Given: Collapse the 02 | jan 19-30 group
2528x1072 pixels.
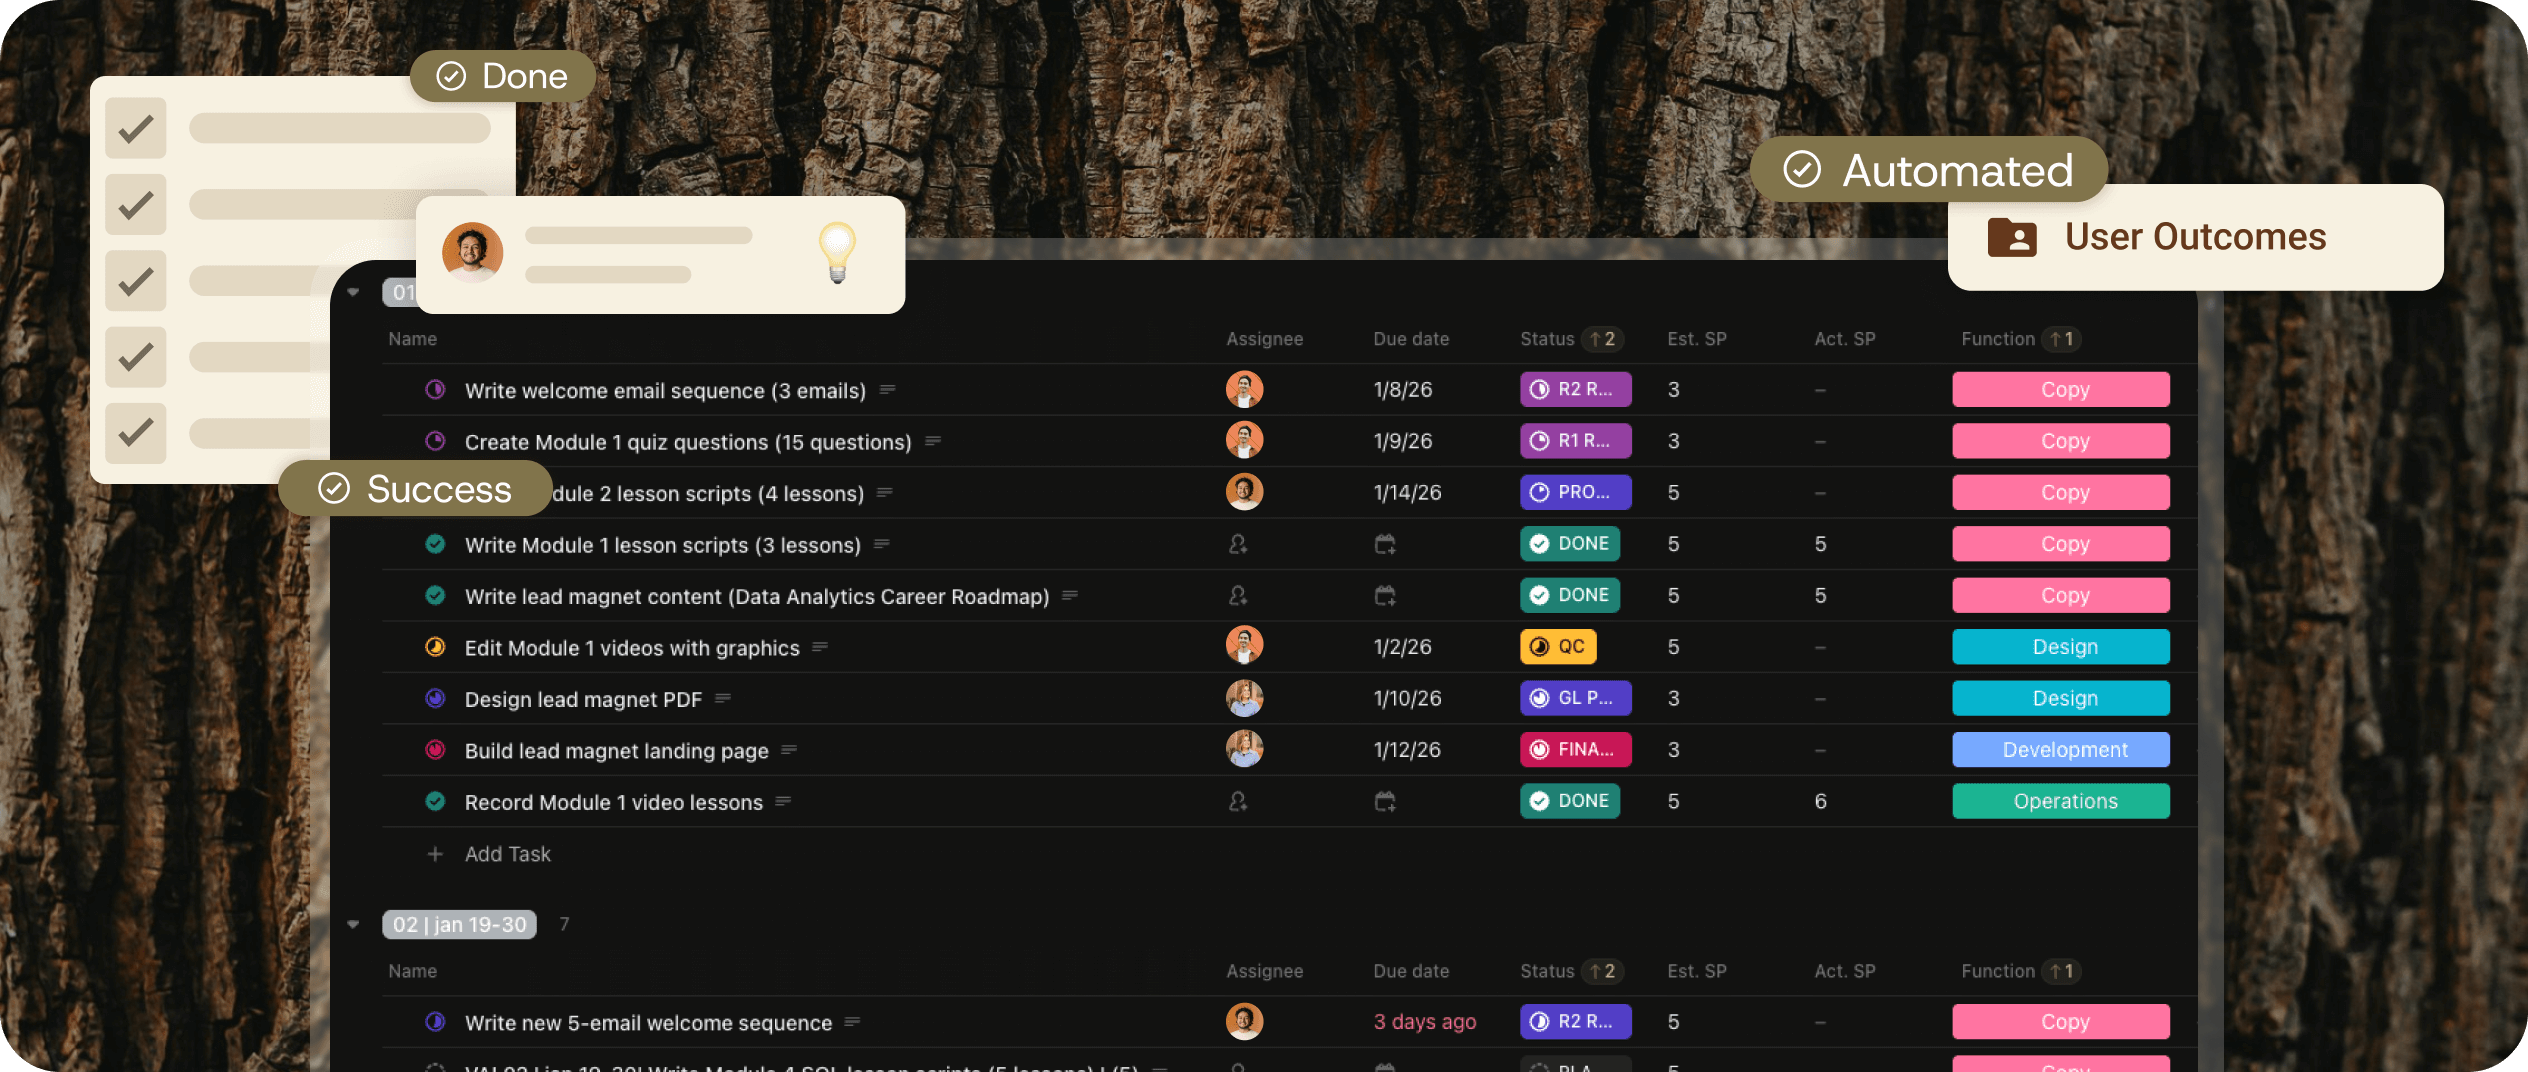Looking at the screenshot, I should click(x=353, y=925).
